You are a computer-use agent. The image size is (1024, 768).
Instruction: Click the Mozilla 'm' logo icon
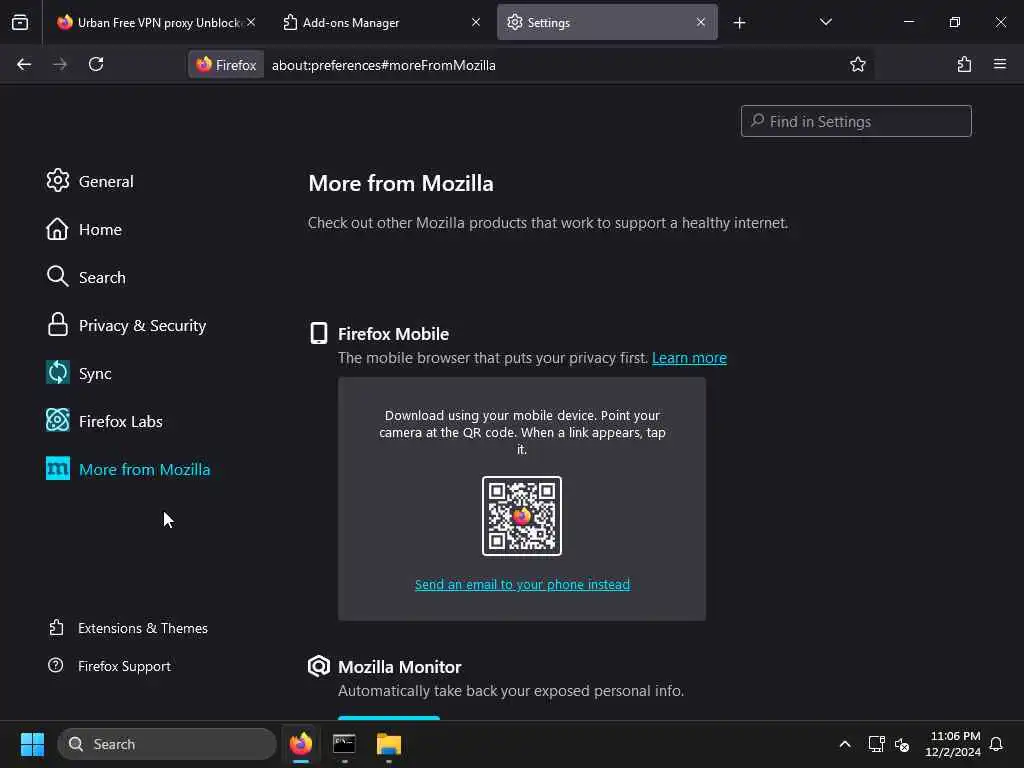click(57, 468)
